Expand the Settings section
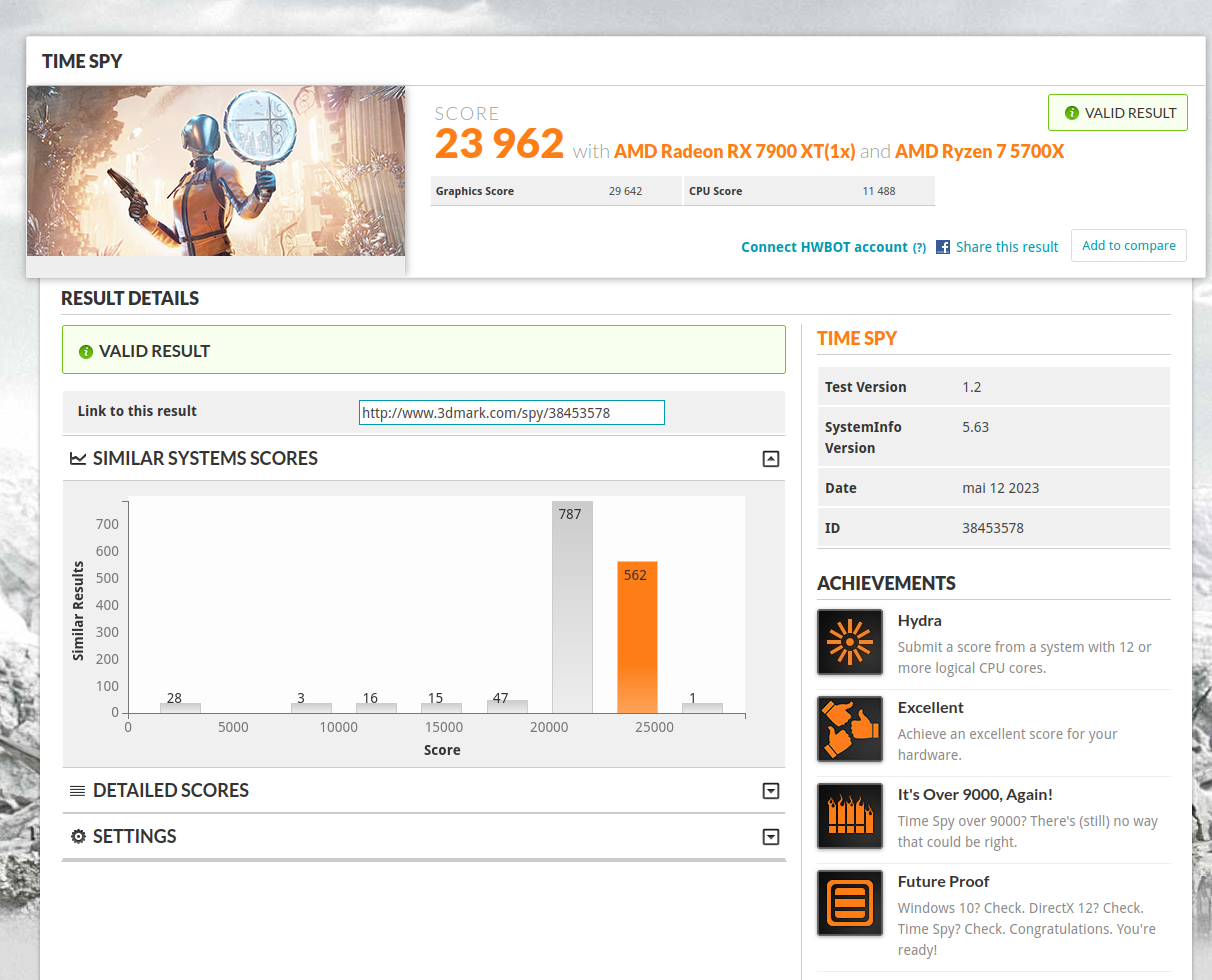1212x980 pixels. (x=770, y=837)
